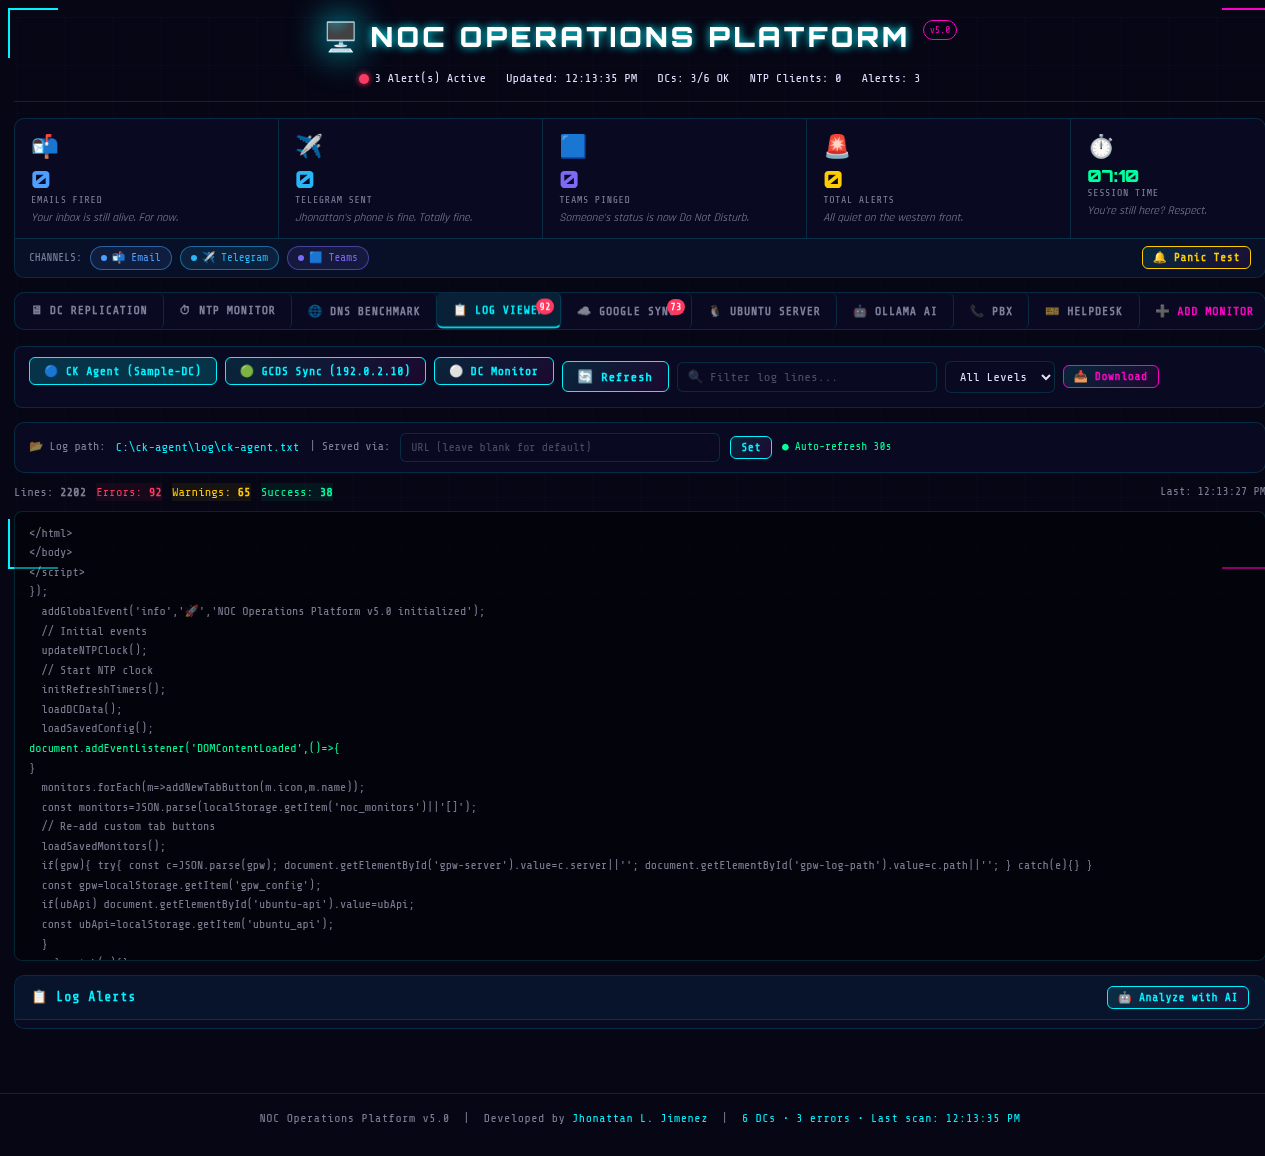
Task: Open the All Levels dropdown
Action: coord(1000,377)
